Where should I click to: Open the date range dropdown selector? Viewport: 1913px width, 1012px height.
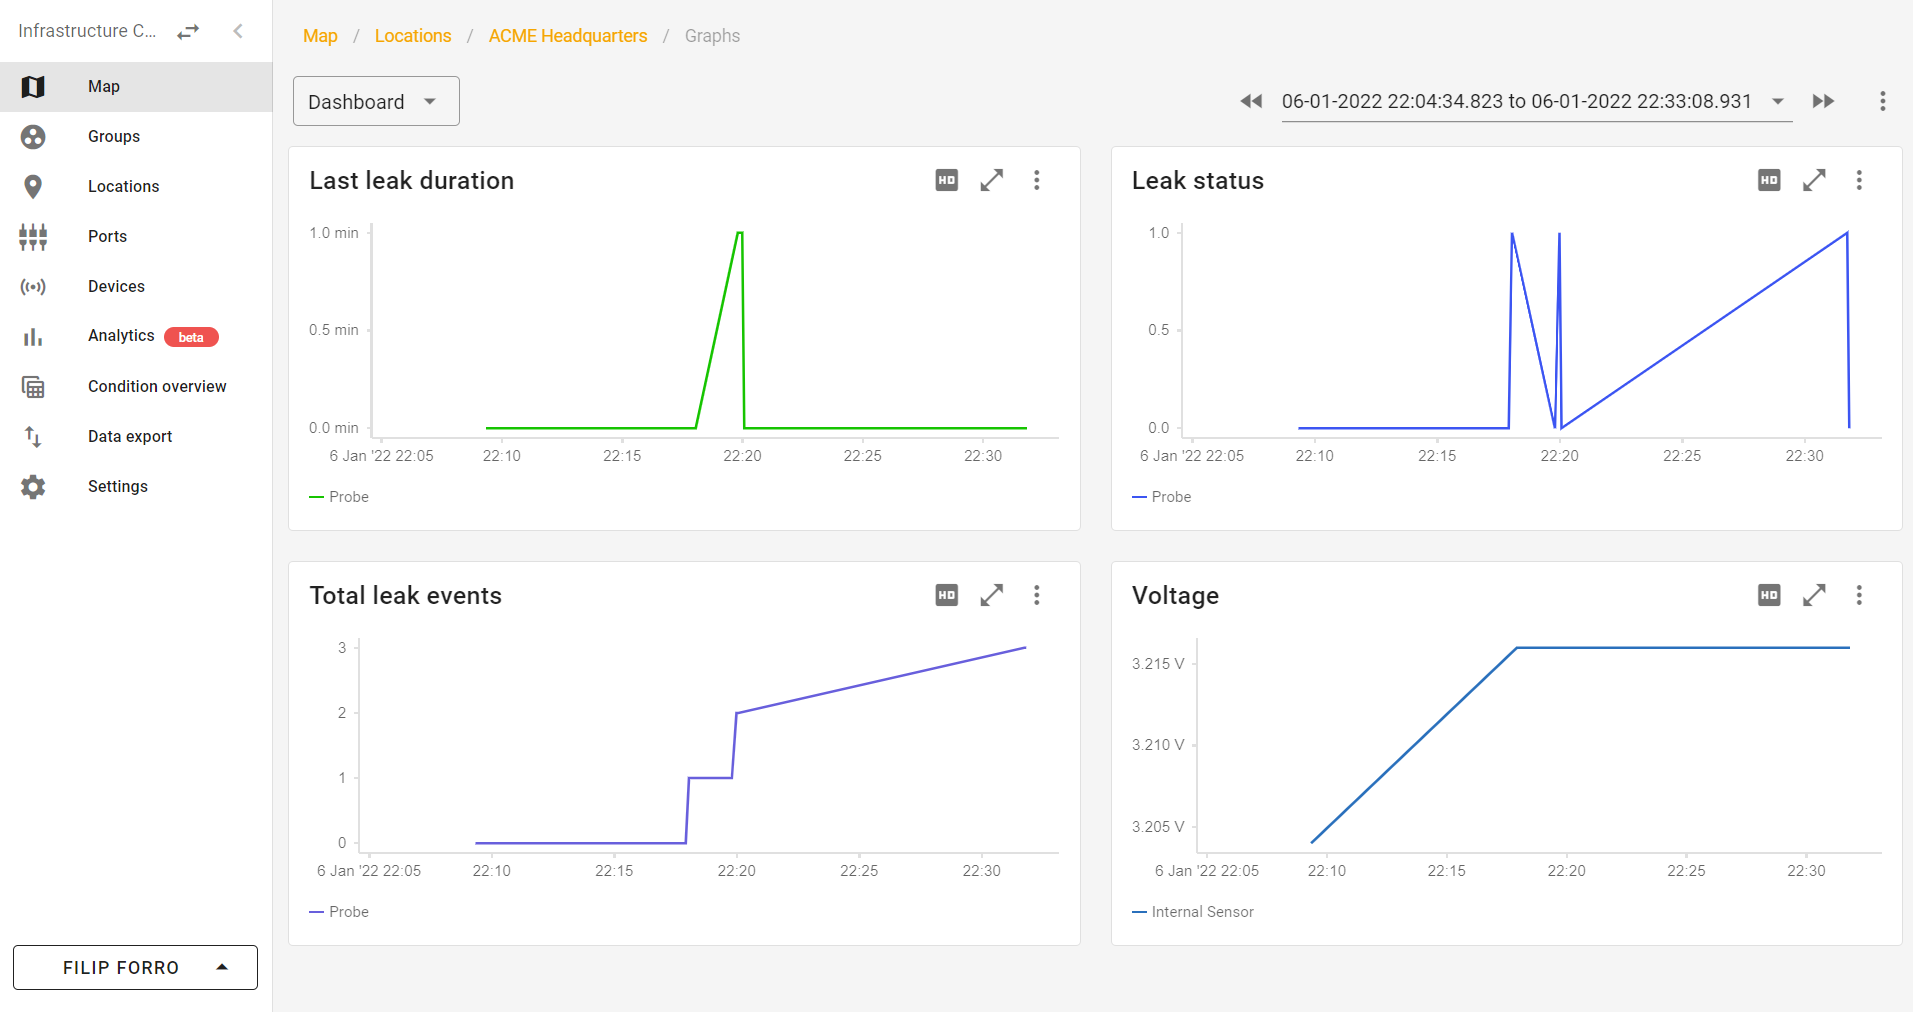click(1777, 101)
